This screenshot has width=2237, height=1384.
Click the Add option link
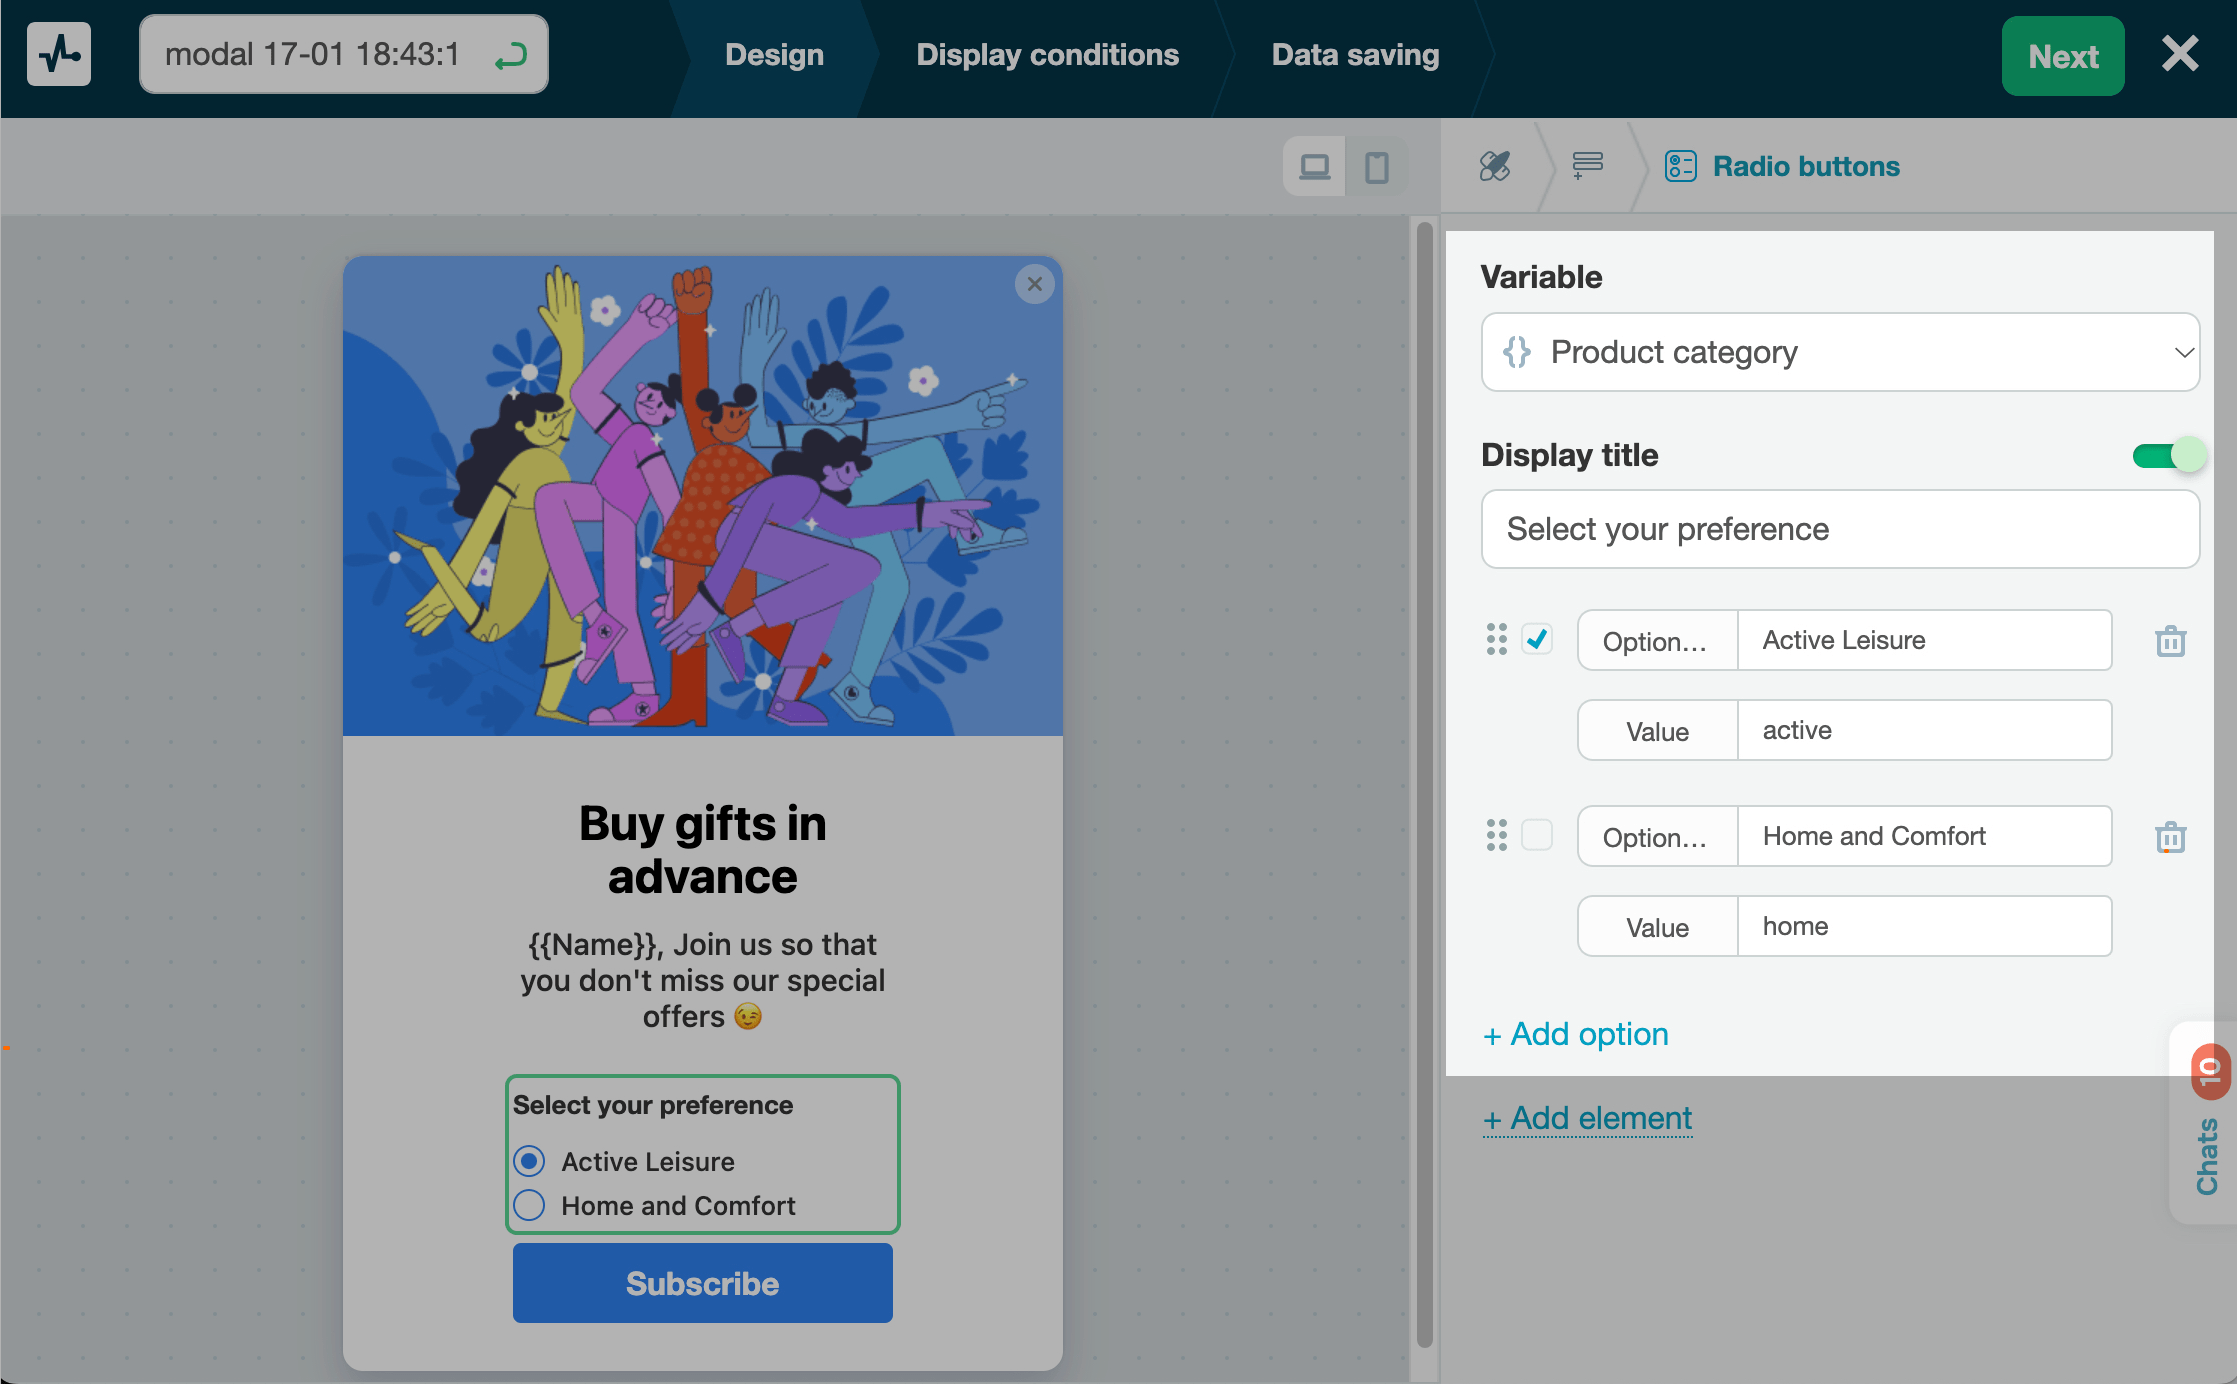(1576, 1034)
